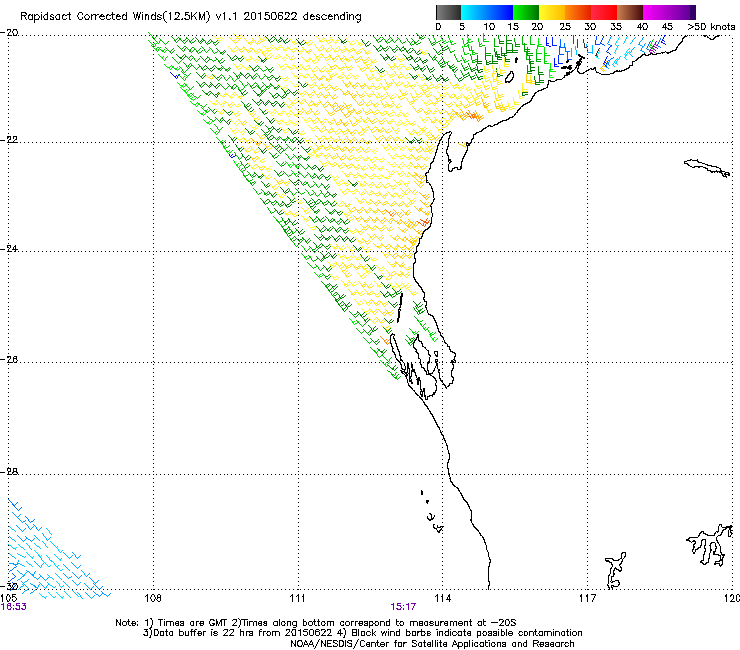This screenshot has height=650, width=740.
Task: Click the '105' longitude label
Action: coord(8,599)
